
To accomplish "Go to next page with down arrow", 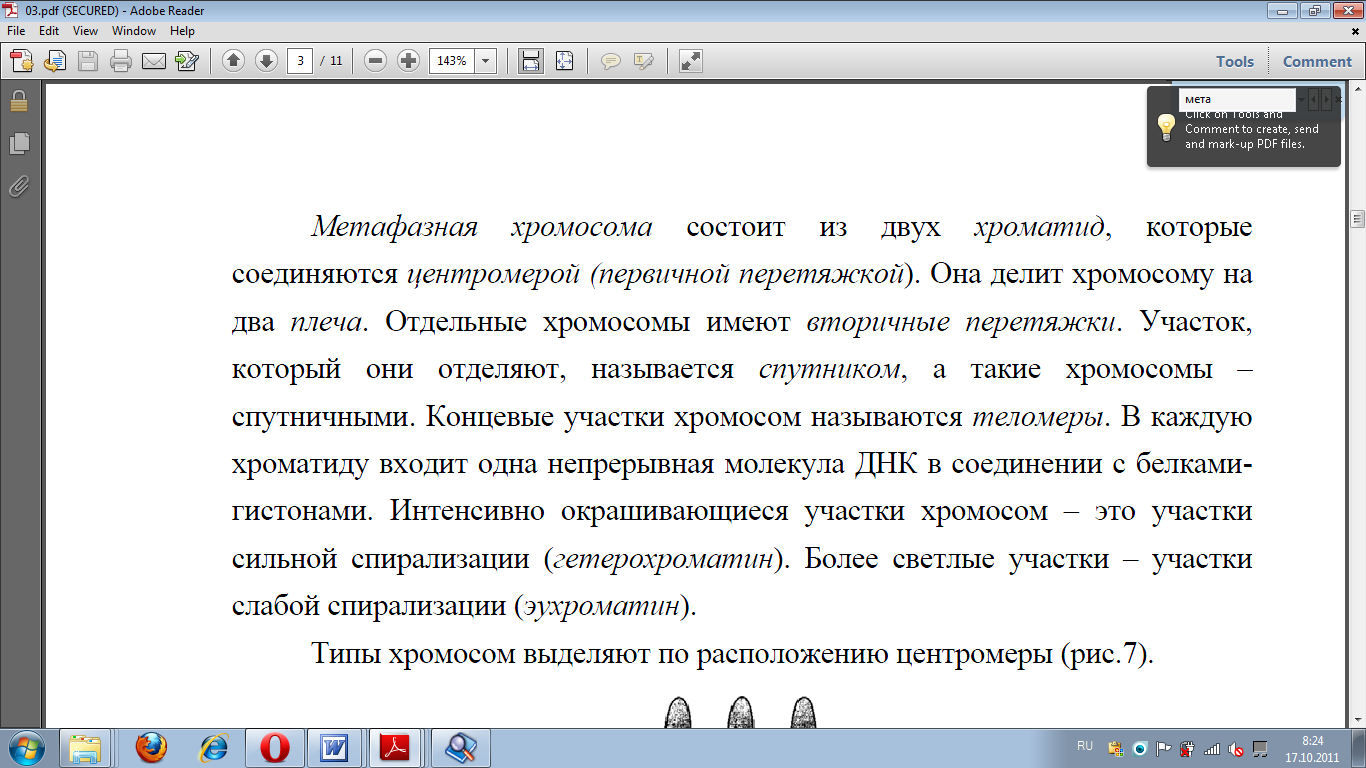I will (x=266, y=61).
